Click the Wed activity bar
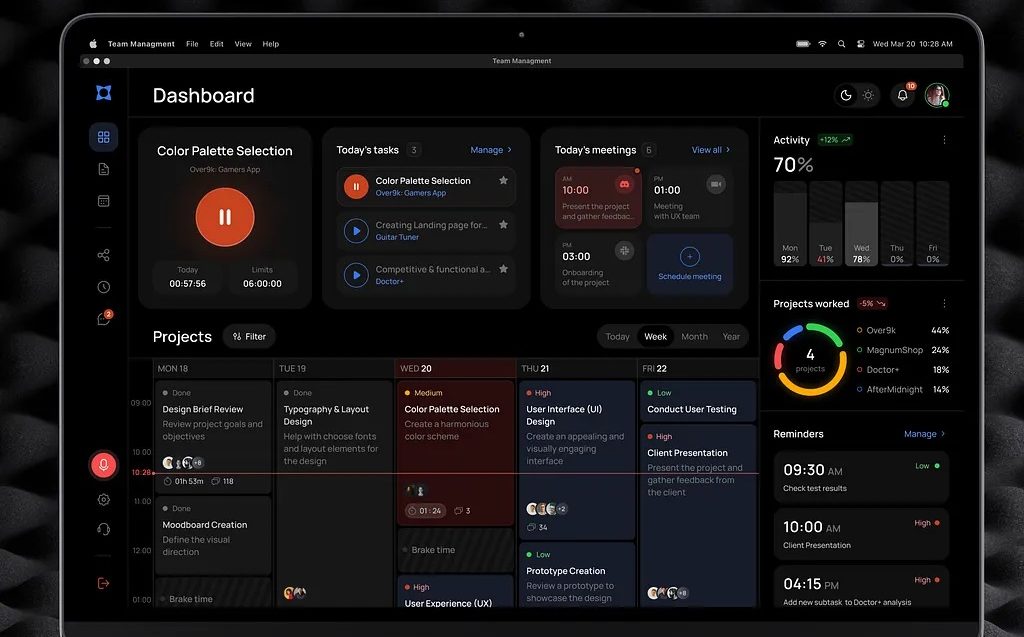 pyautogui.click(x=861, y=224)
